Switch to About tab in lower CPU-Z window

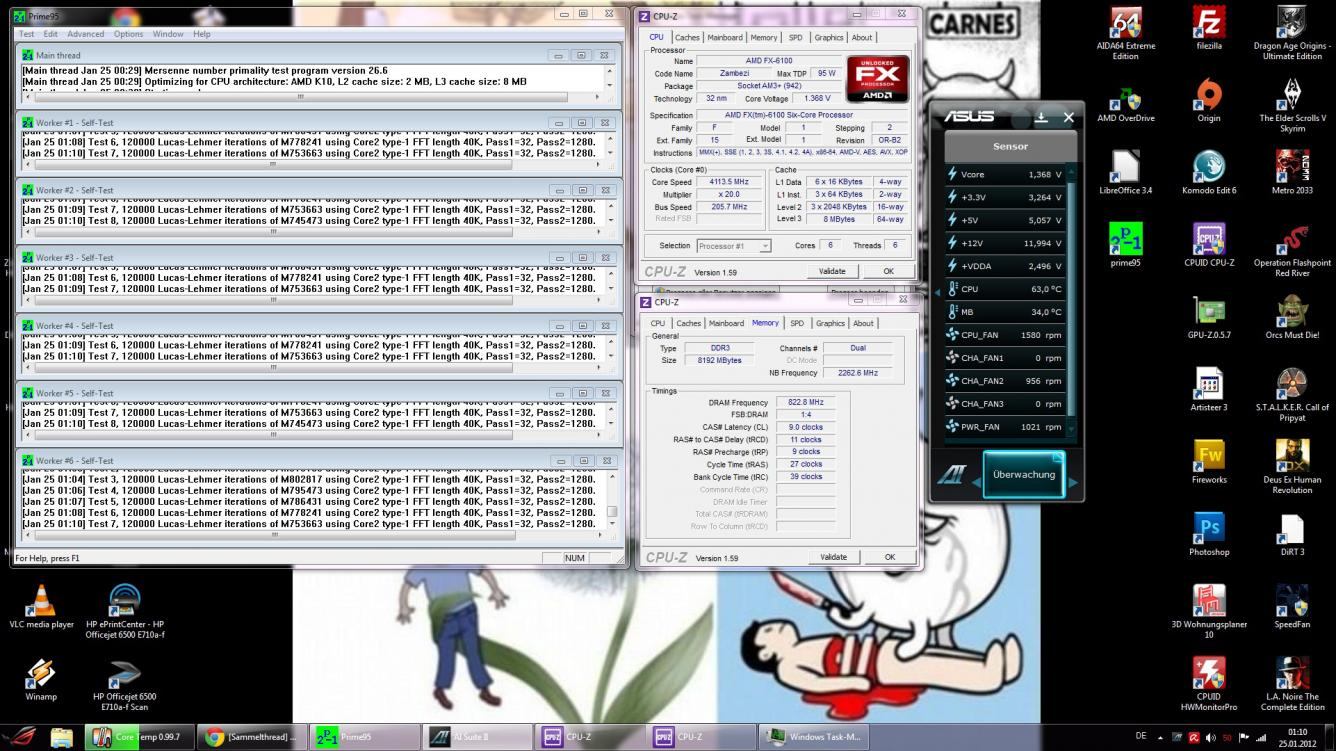[x=863, y=324]
